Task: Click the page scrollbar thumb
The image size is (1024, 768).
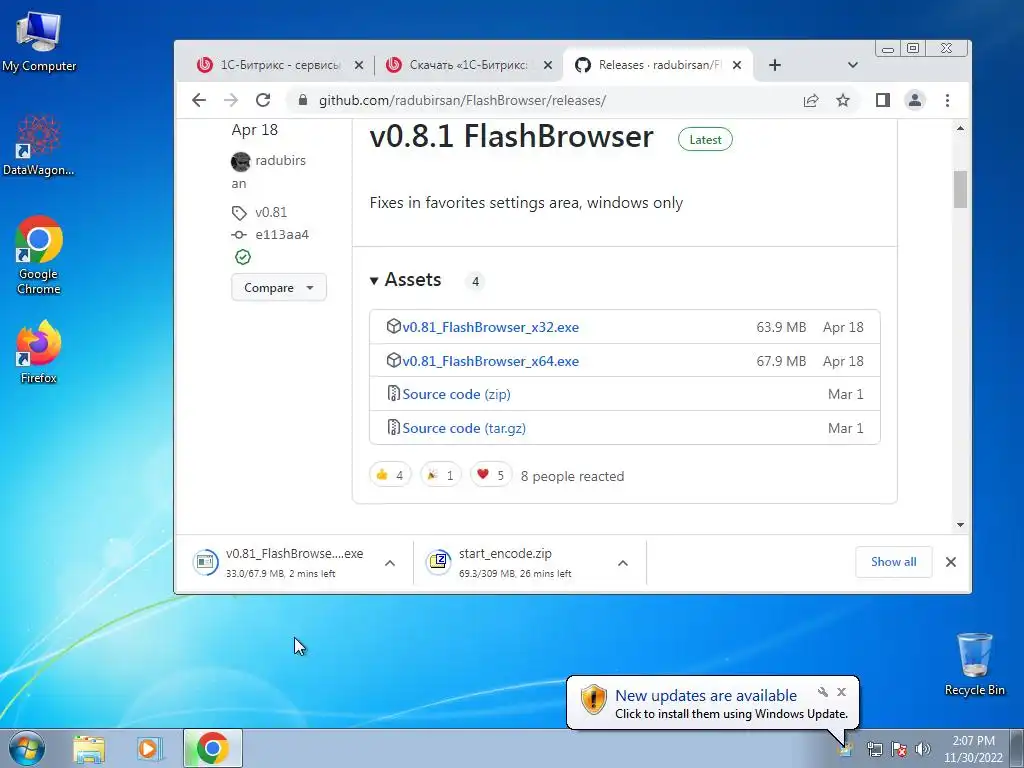Action: coord(960,189)
